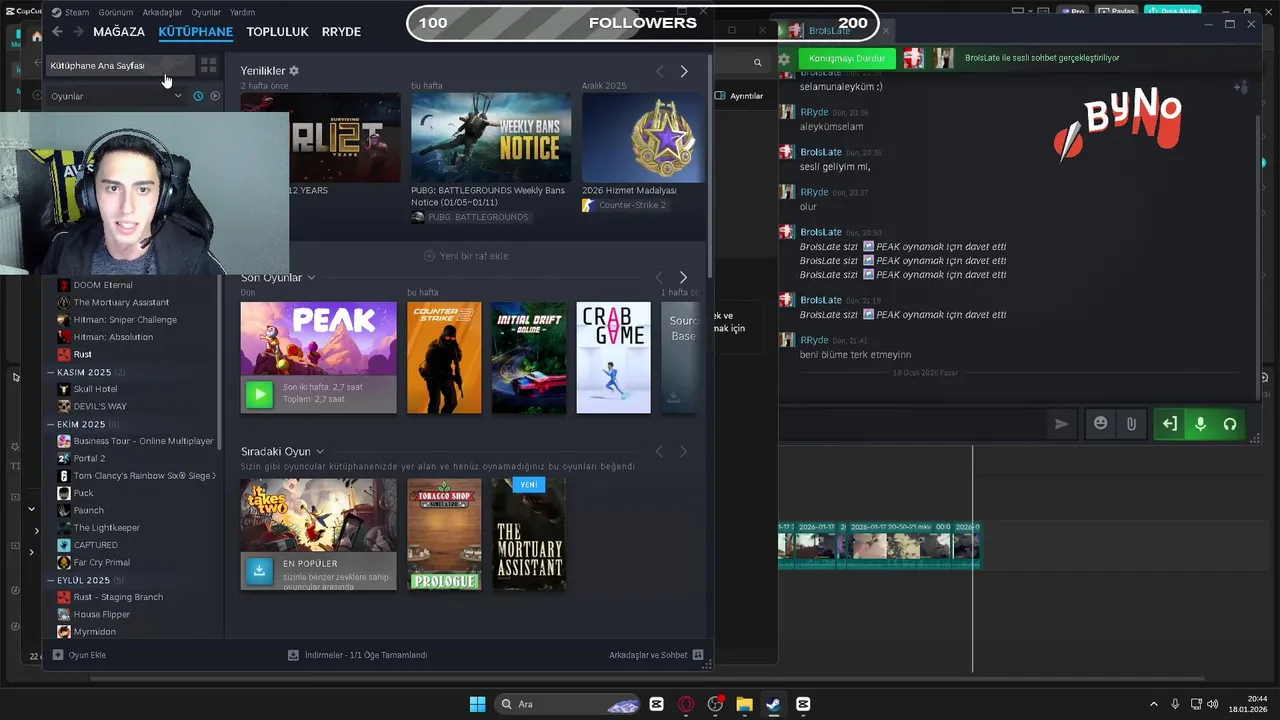Viewport: 1280px width, 720px height.
Task: Click the Yenilikler settings gear icon
Action: click(x=294, y=71)
